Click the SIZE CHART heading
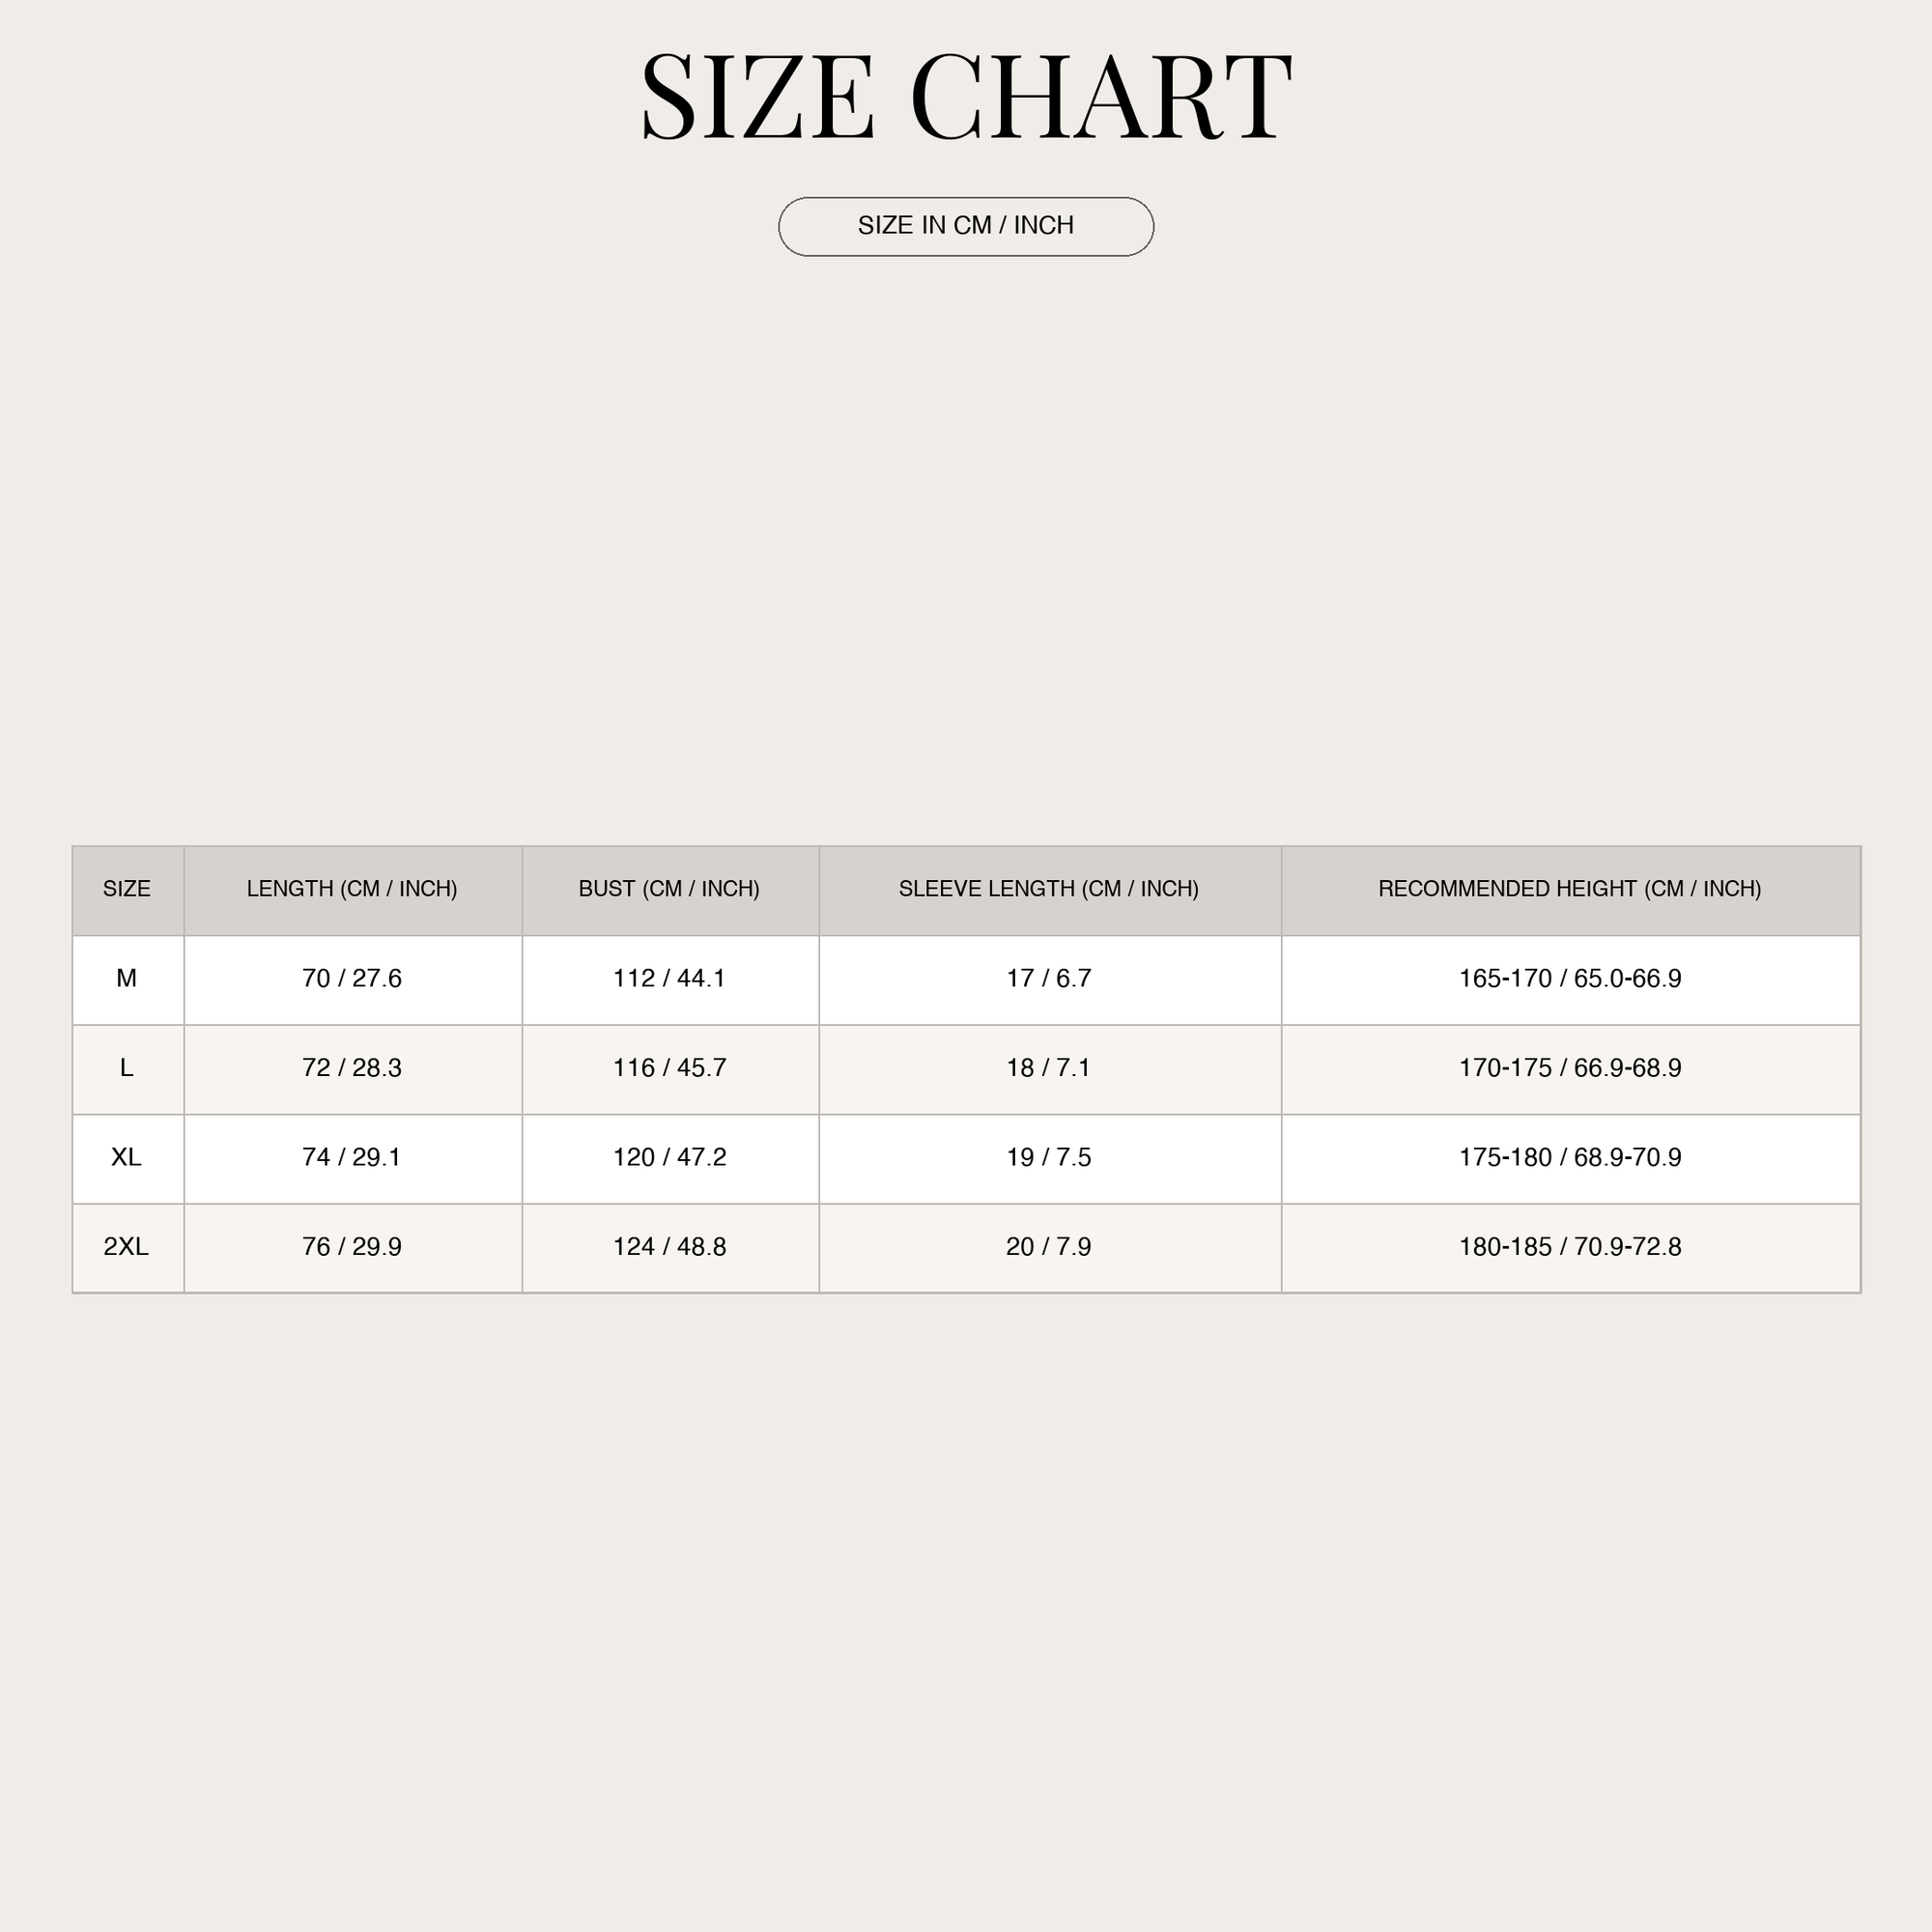The image size is (1932, 1932). click(x=966, y=98)
